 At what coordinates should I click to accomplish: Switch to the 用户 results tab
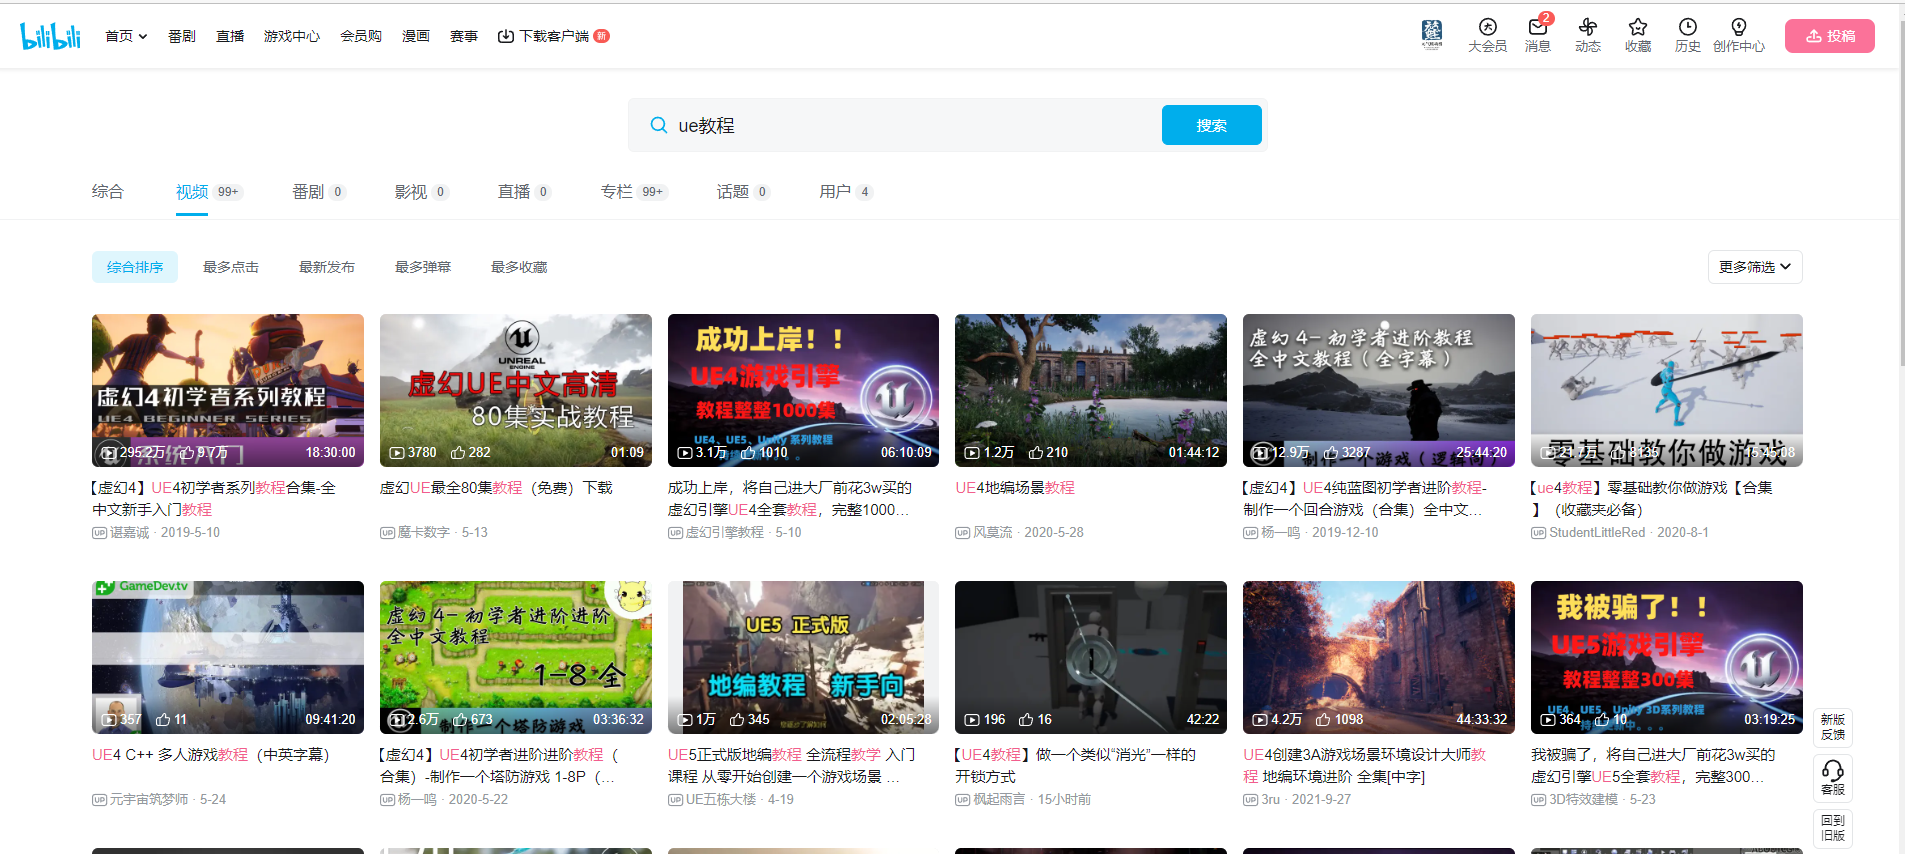846,191
